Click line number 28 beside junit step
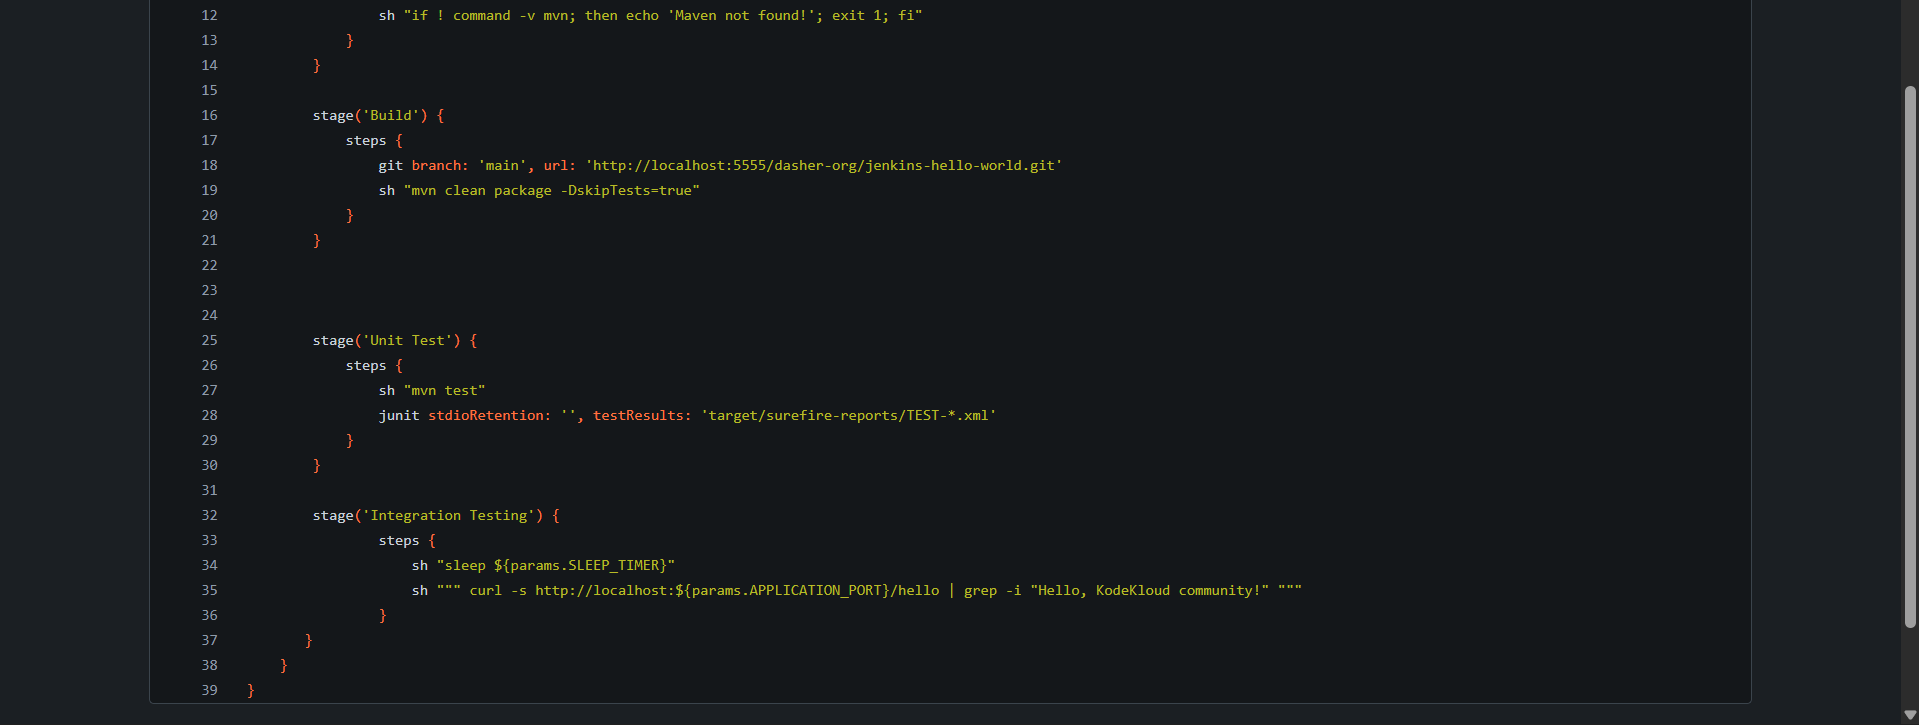The width and height of the screenshot is (1919, 725). pyautogui.click(x=209, y=415)
